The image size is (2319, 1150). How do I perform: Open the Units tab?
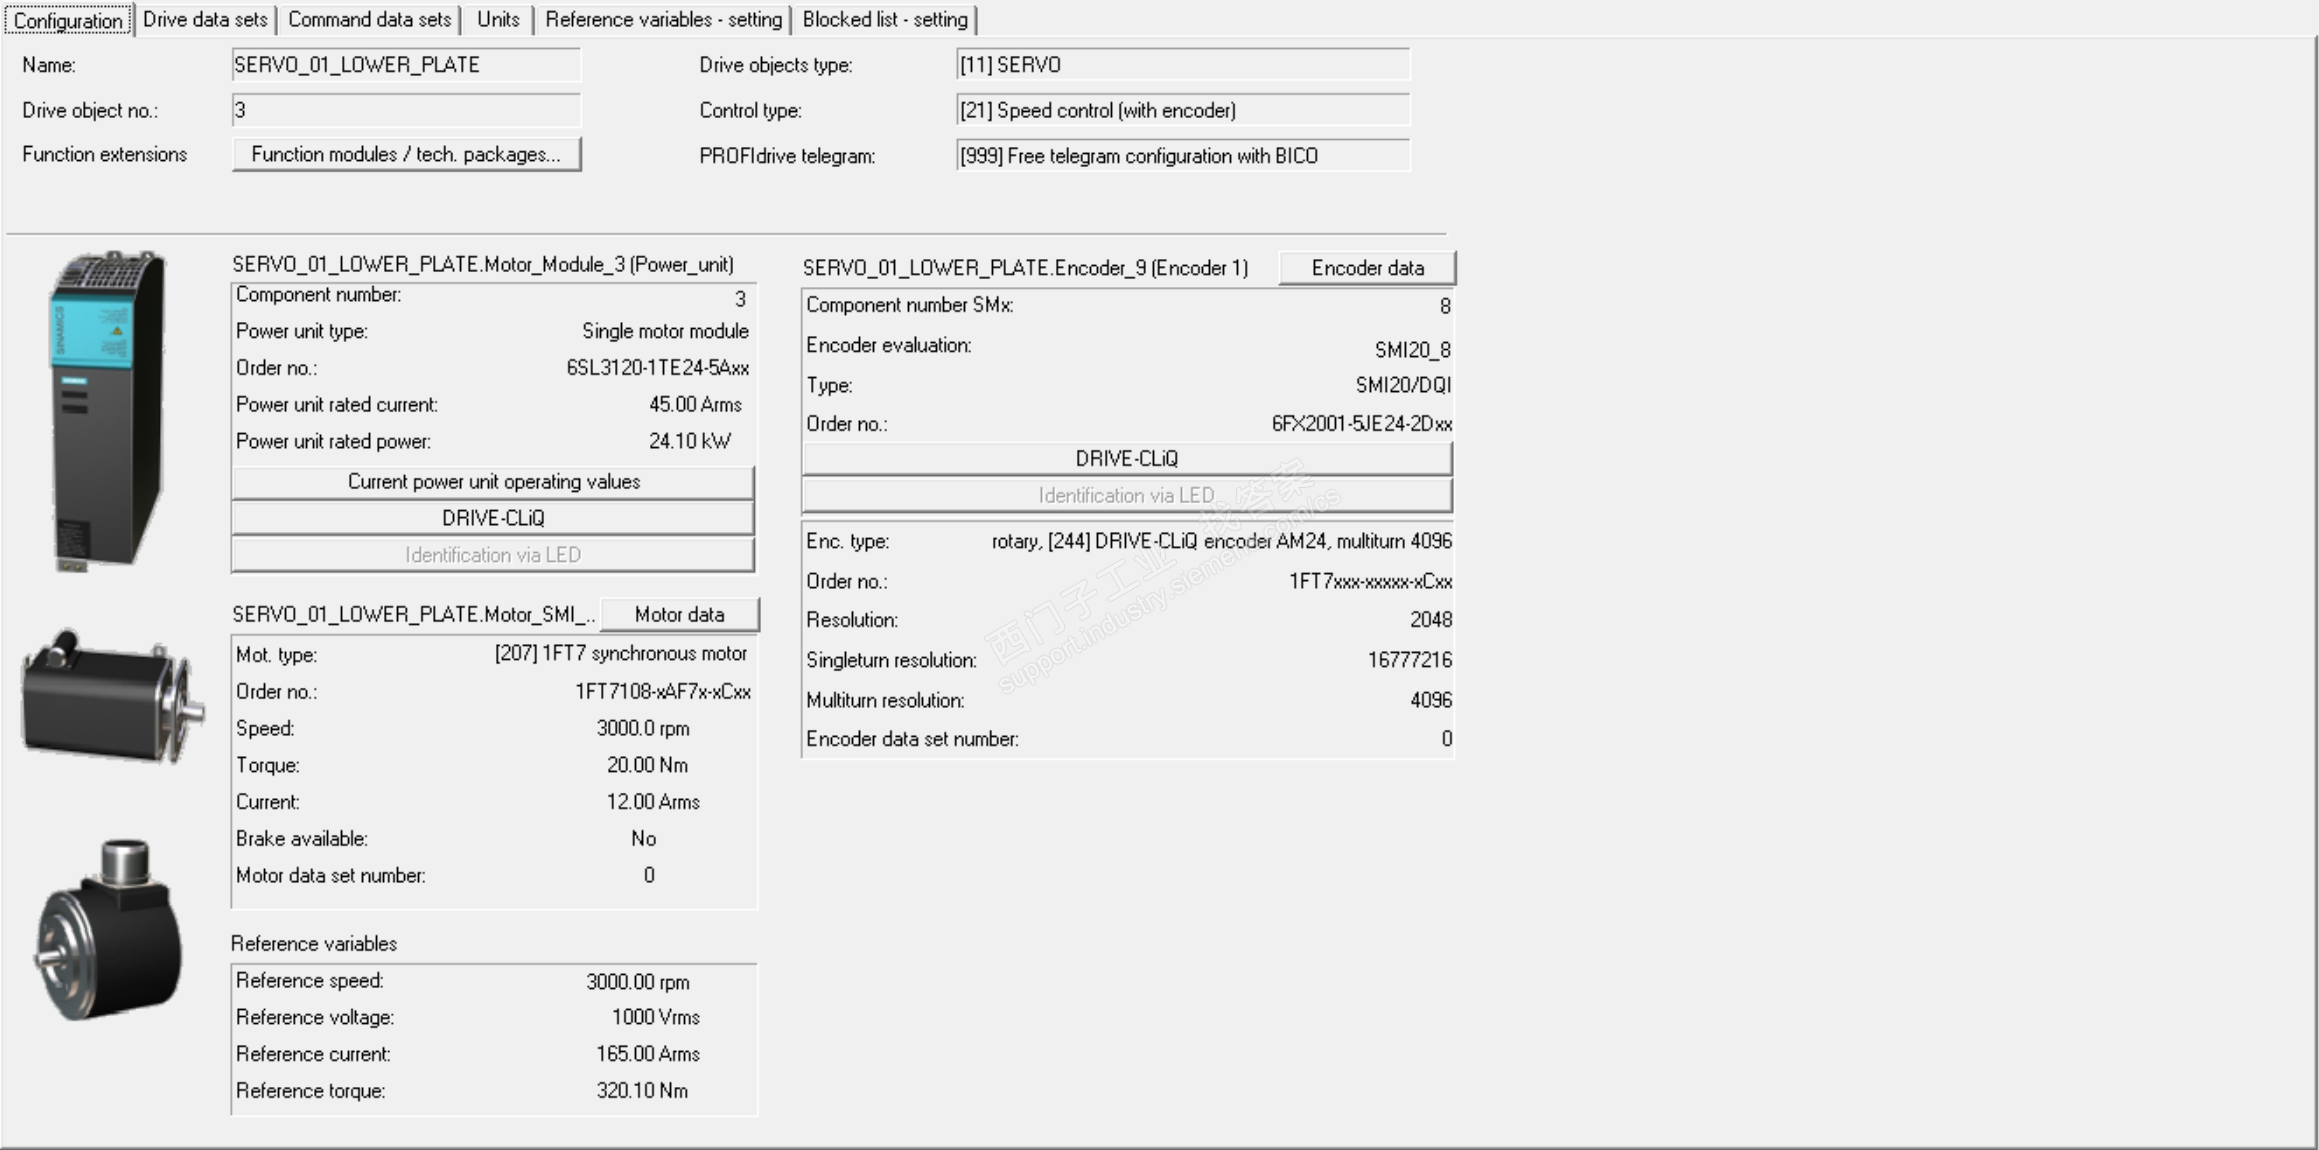click(x=498, y=19)
